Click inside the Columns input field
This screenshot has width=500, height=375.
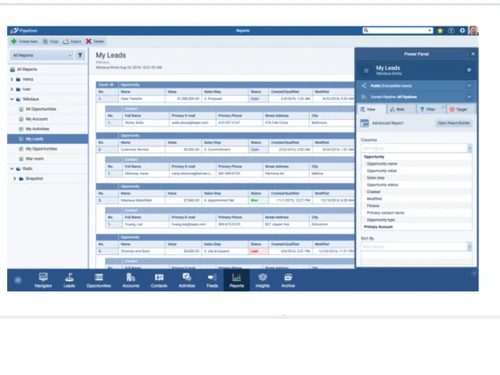(x=414, y=148)
